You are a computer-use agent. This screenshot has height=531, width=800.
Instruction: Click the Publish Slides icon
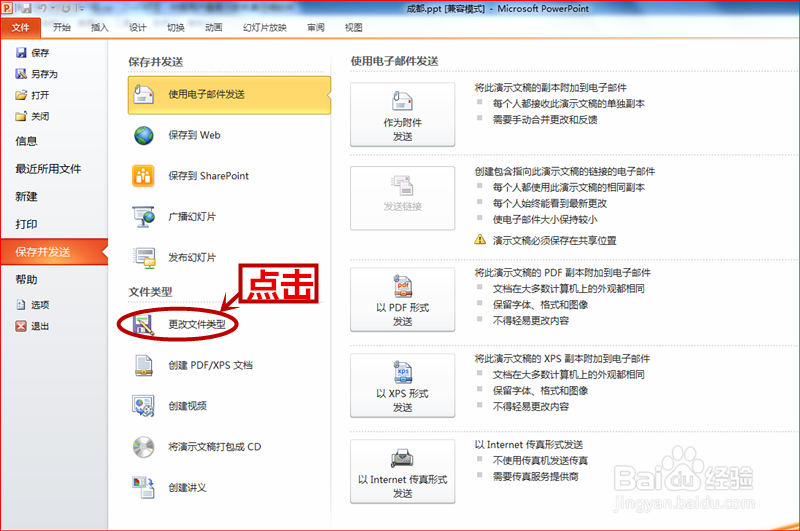[x=144, y=258]
